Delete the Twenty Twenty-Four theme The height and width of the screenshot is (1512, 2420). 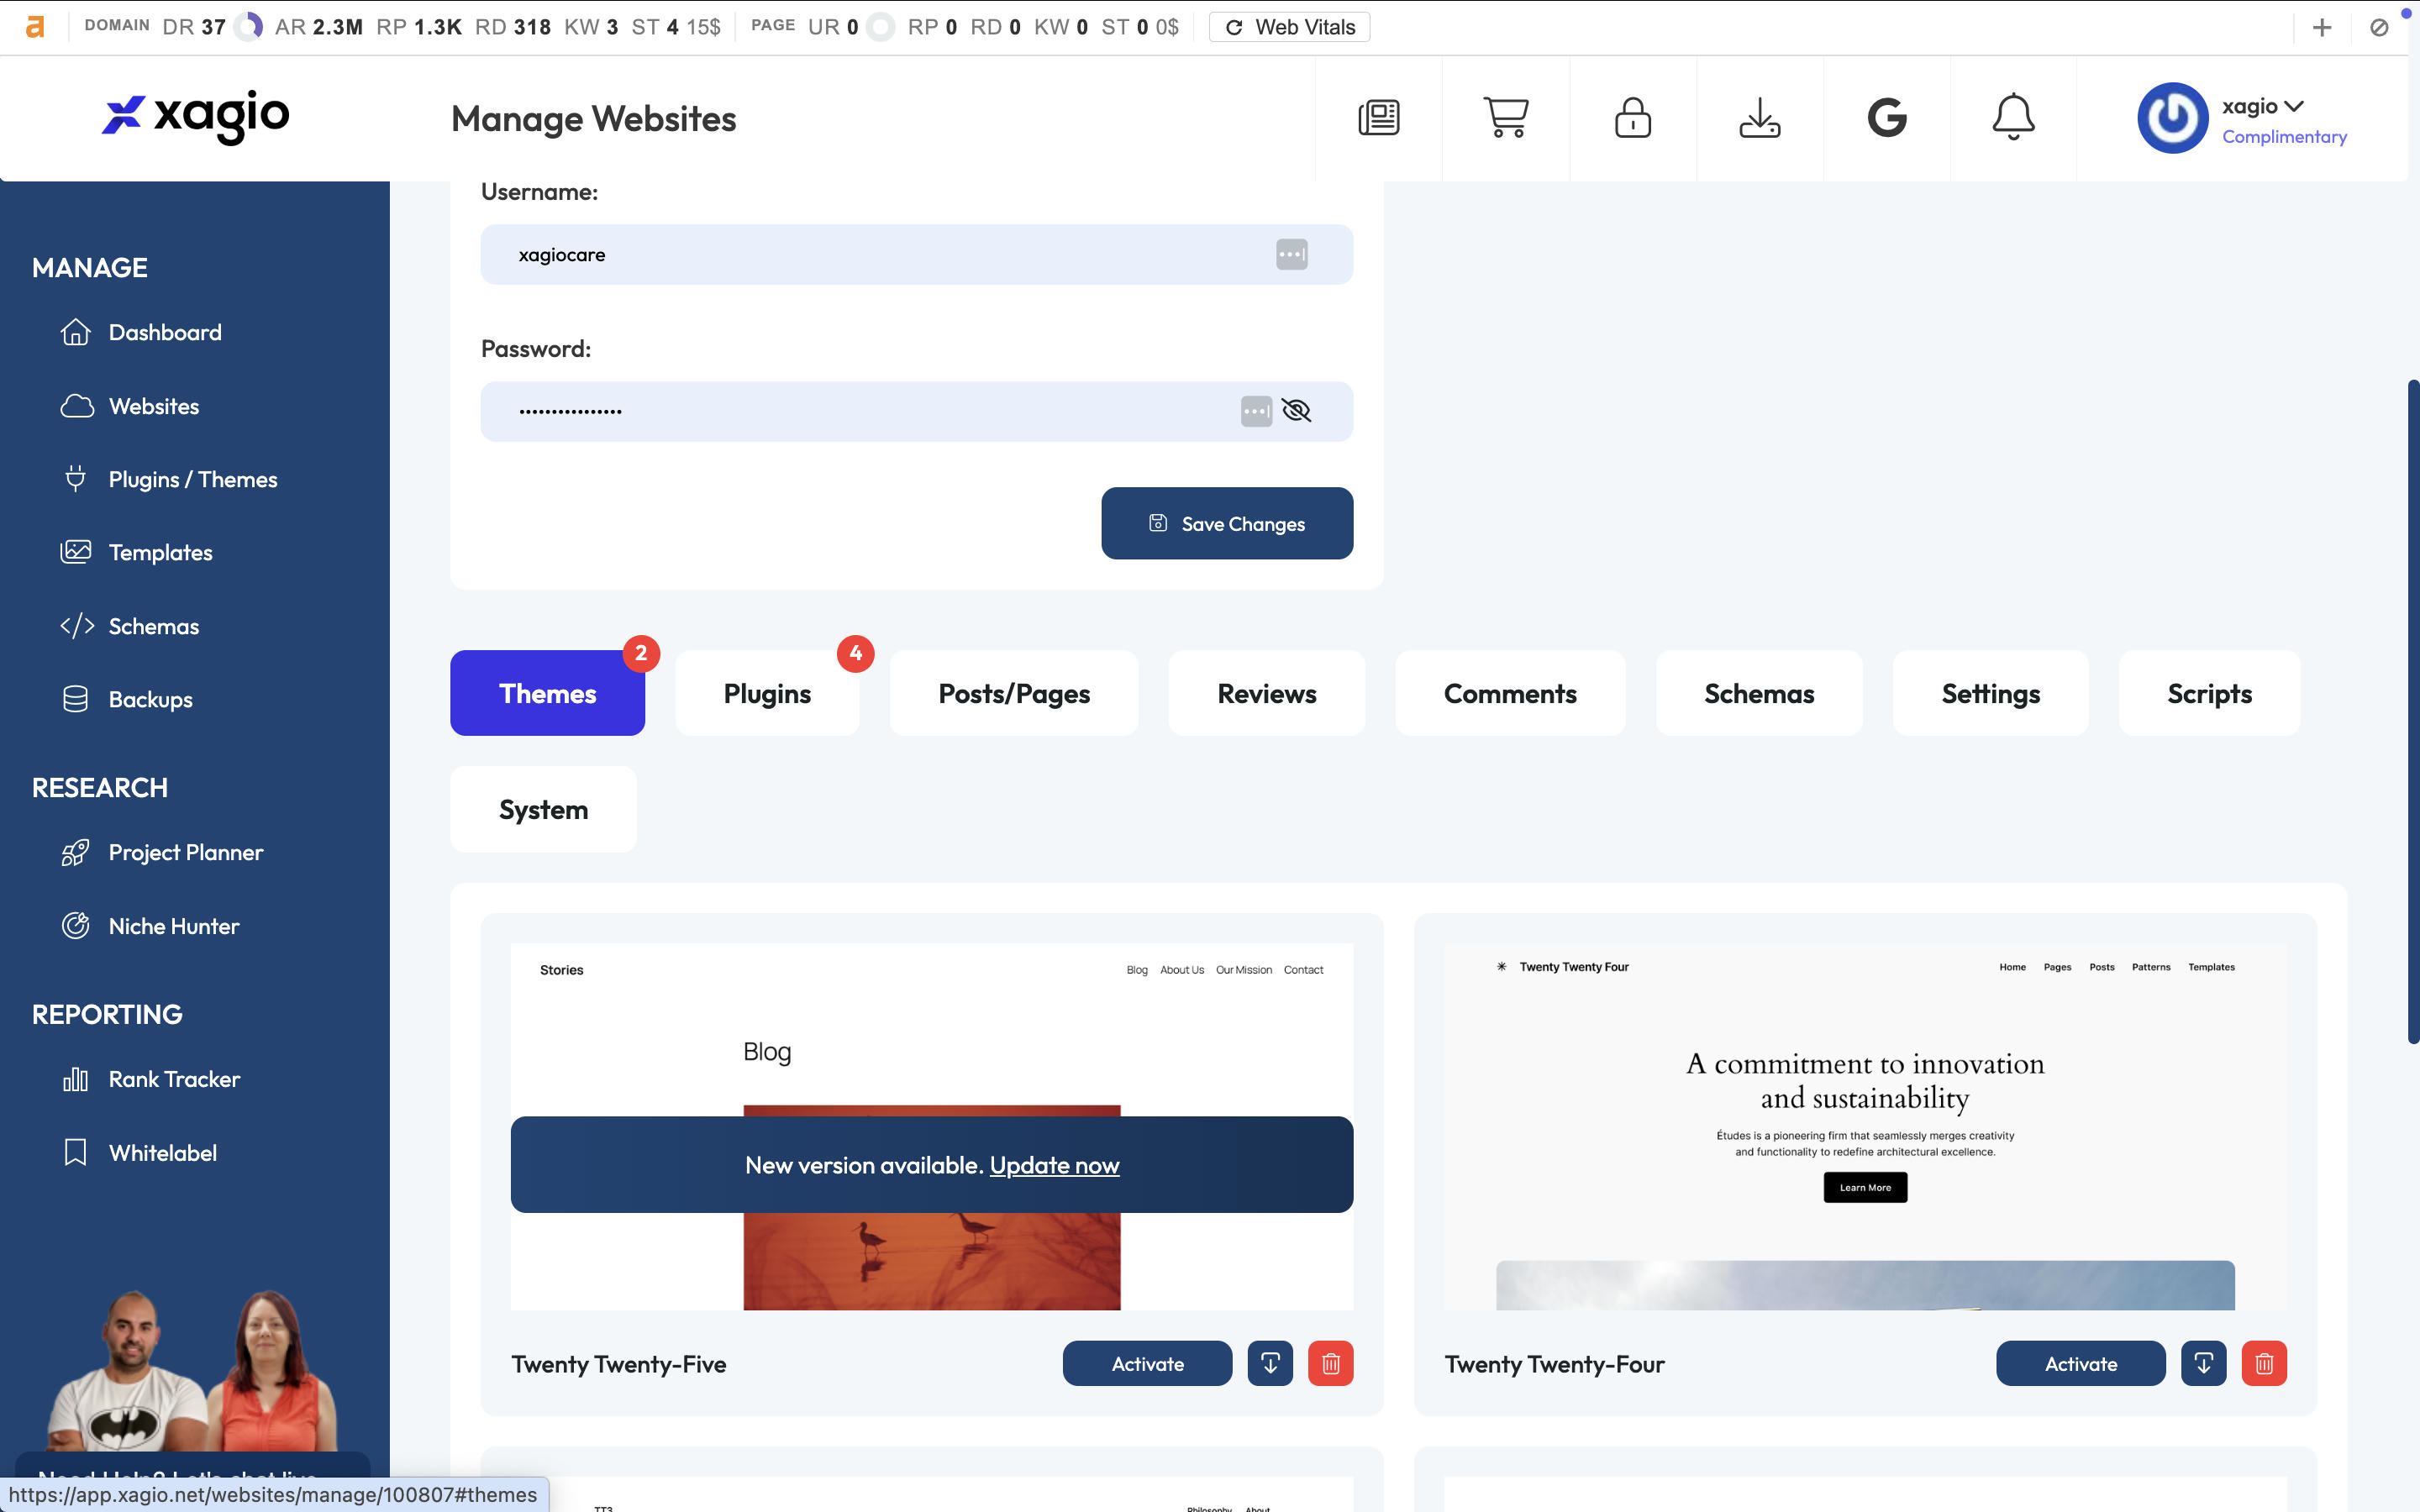click(2264, 1363)
